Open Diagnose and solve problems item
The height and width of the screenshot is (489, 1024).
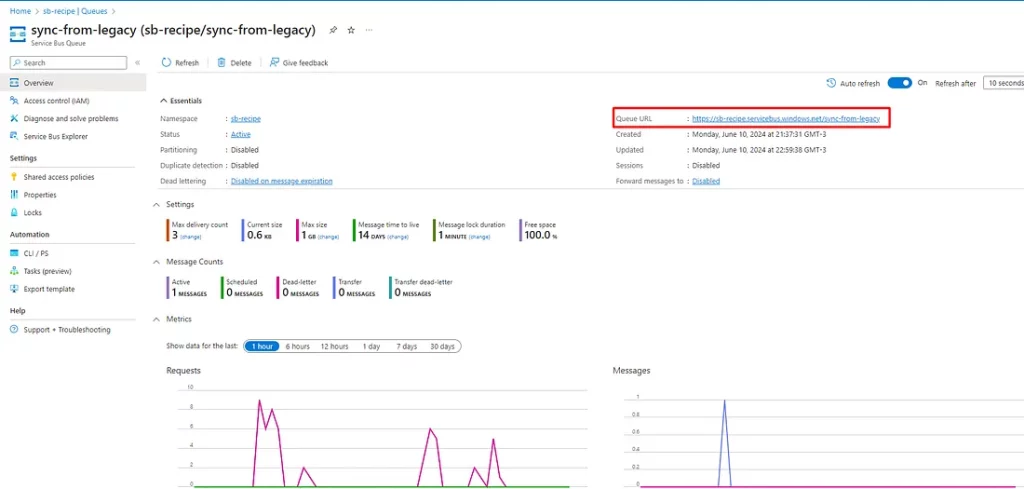click(x=73, y=118)
